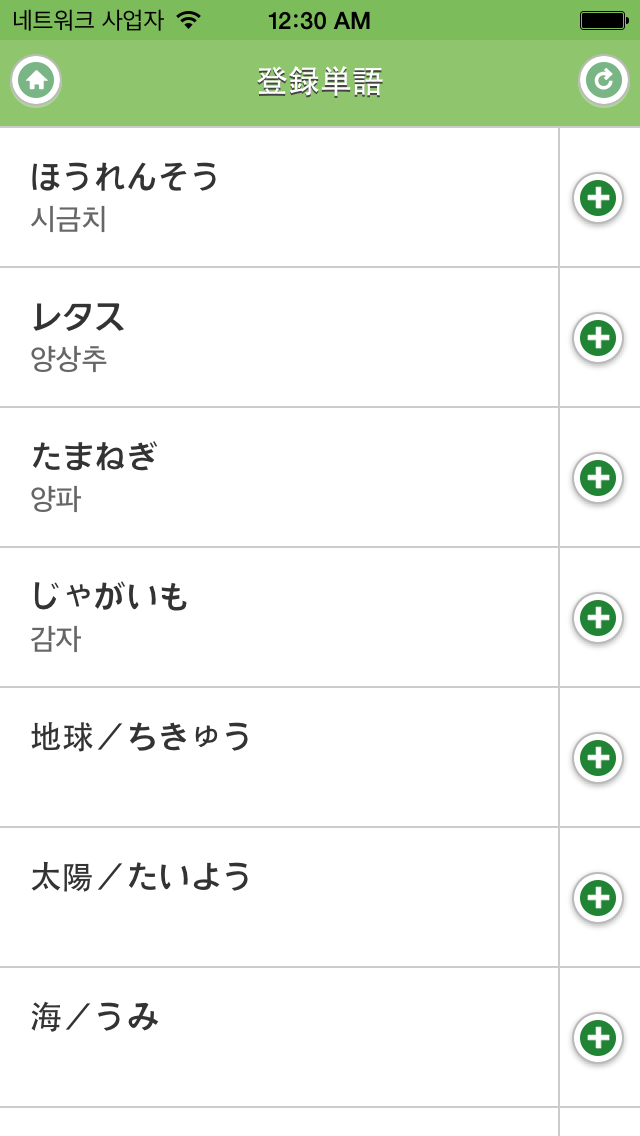Tap the 12:30 AM clock
This screenshot has height=1136, width=640.
[x=320, y=20]
